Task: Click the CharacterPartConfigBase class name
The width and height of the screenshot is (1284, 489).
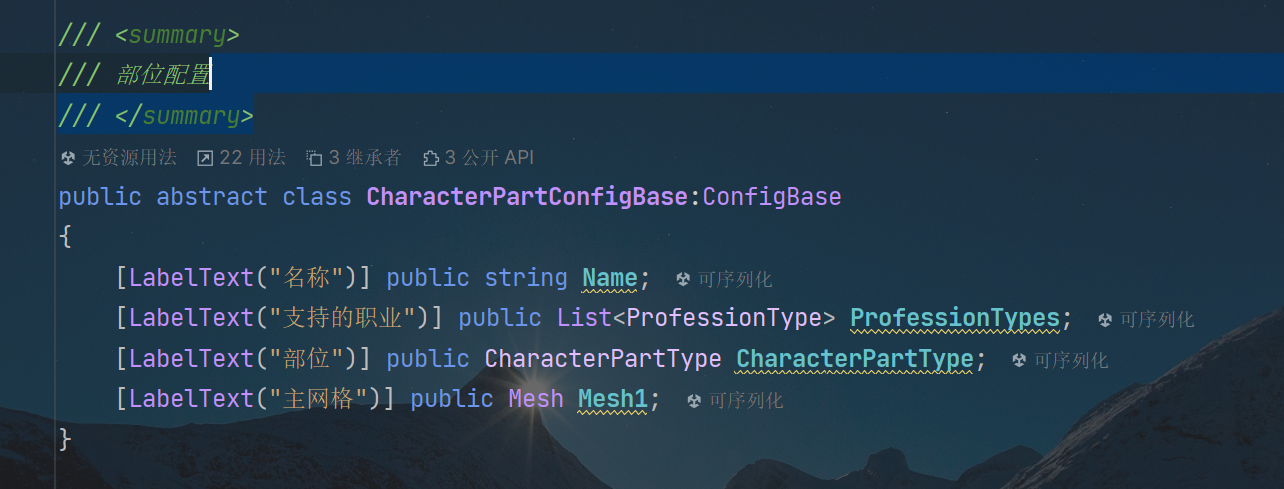Action: click(528, 197)
